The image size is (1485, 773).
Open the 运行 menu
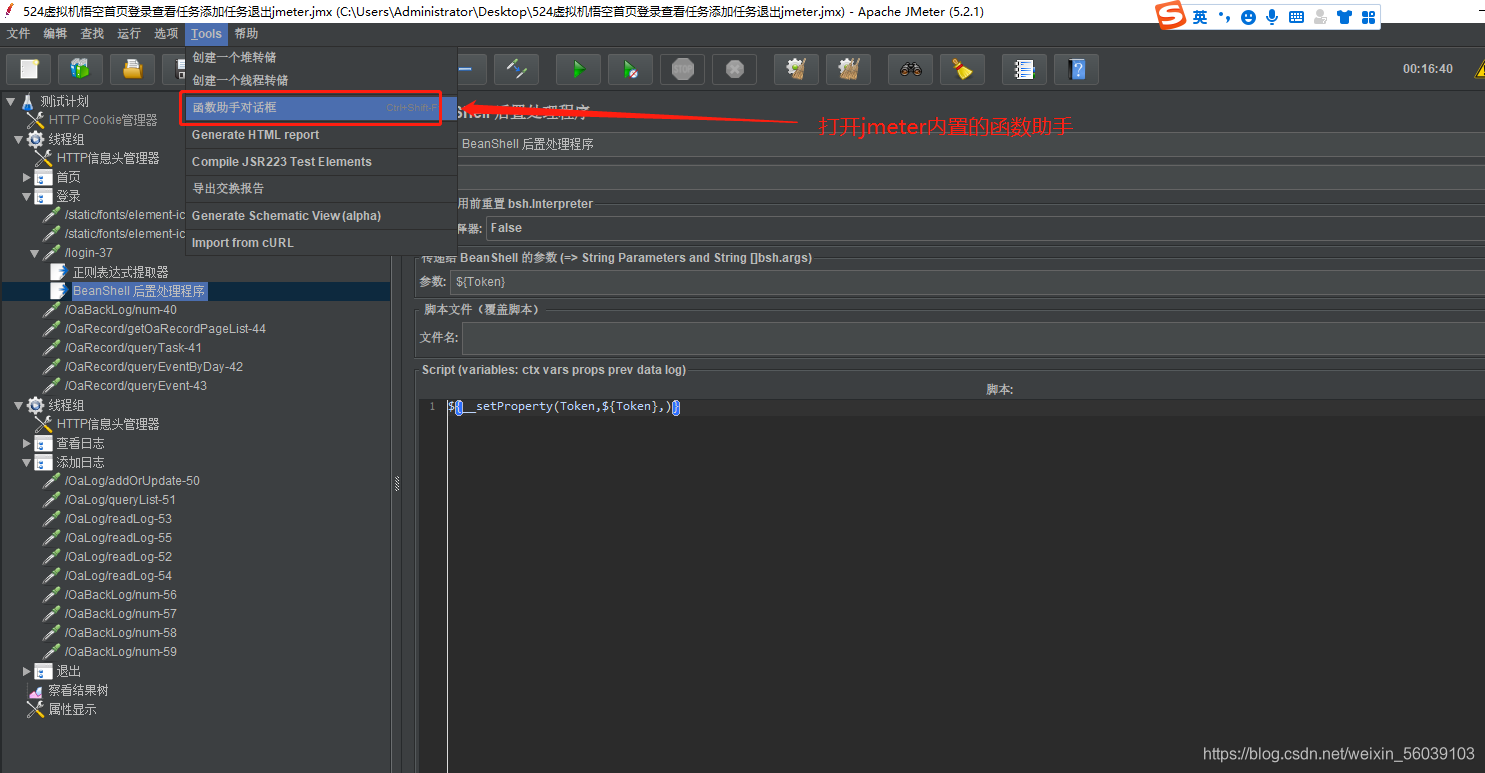[129, 34]
